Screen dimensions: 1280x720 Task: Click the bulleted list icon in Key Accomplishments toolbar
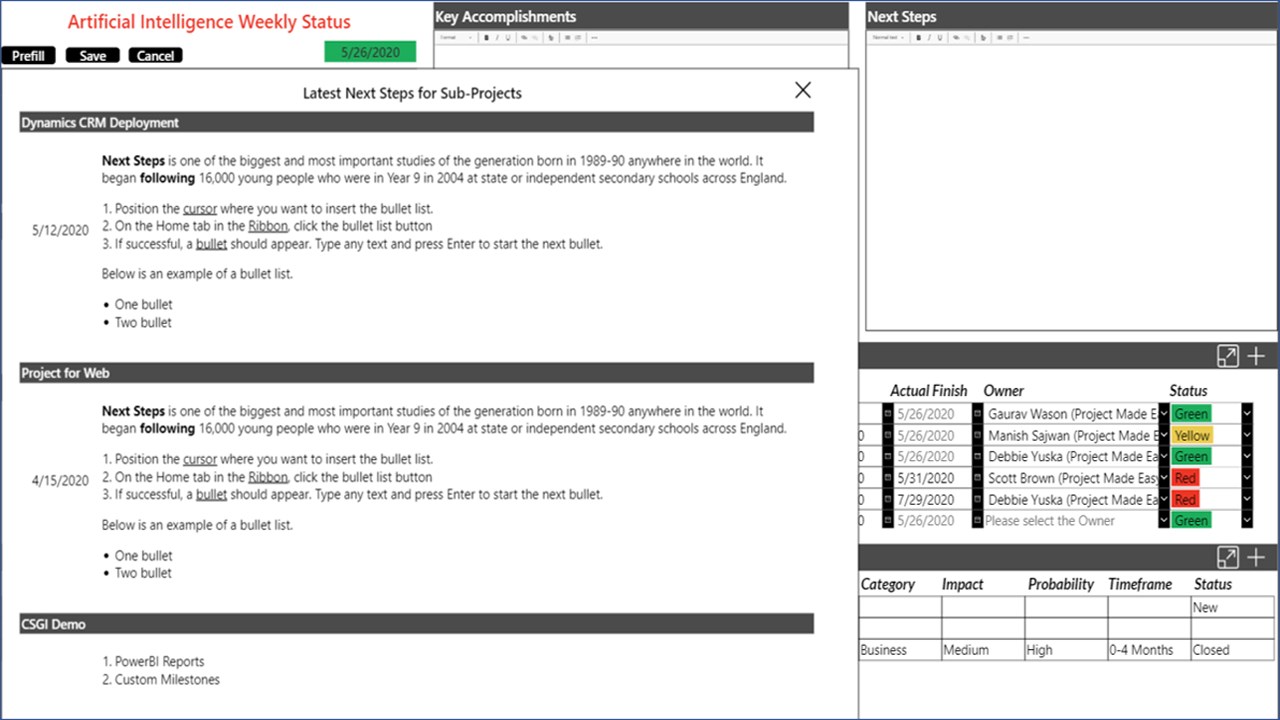click(568, 38)
